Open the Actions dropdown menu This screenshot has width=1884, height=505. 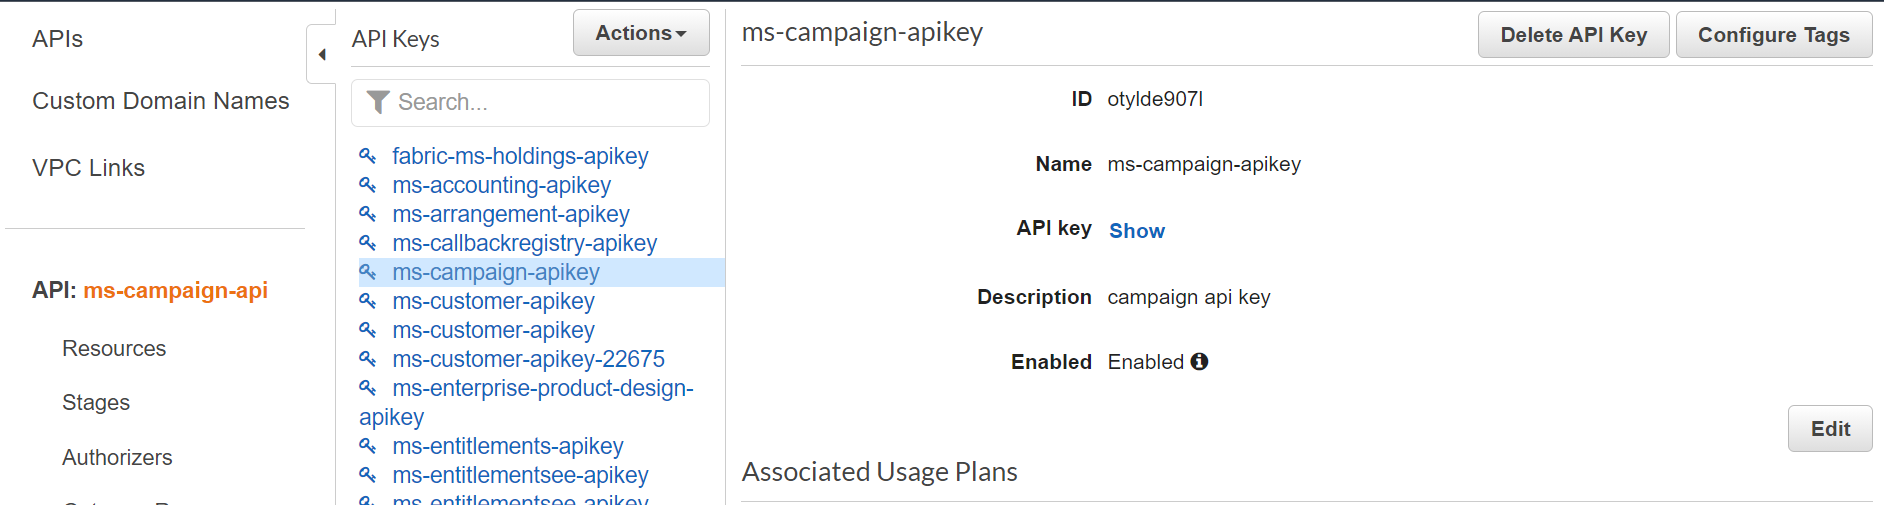click(x=641, y=33)
